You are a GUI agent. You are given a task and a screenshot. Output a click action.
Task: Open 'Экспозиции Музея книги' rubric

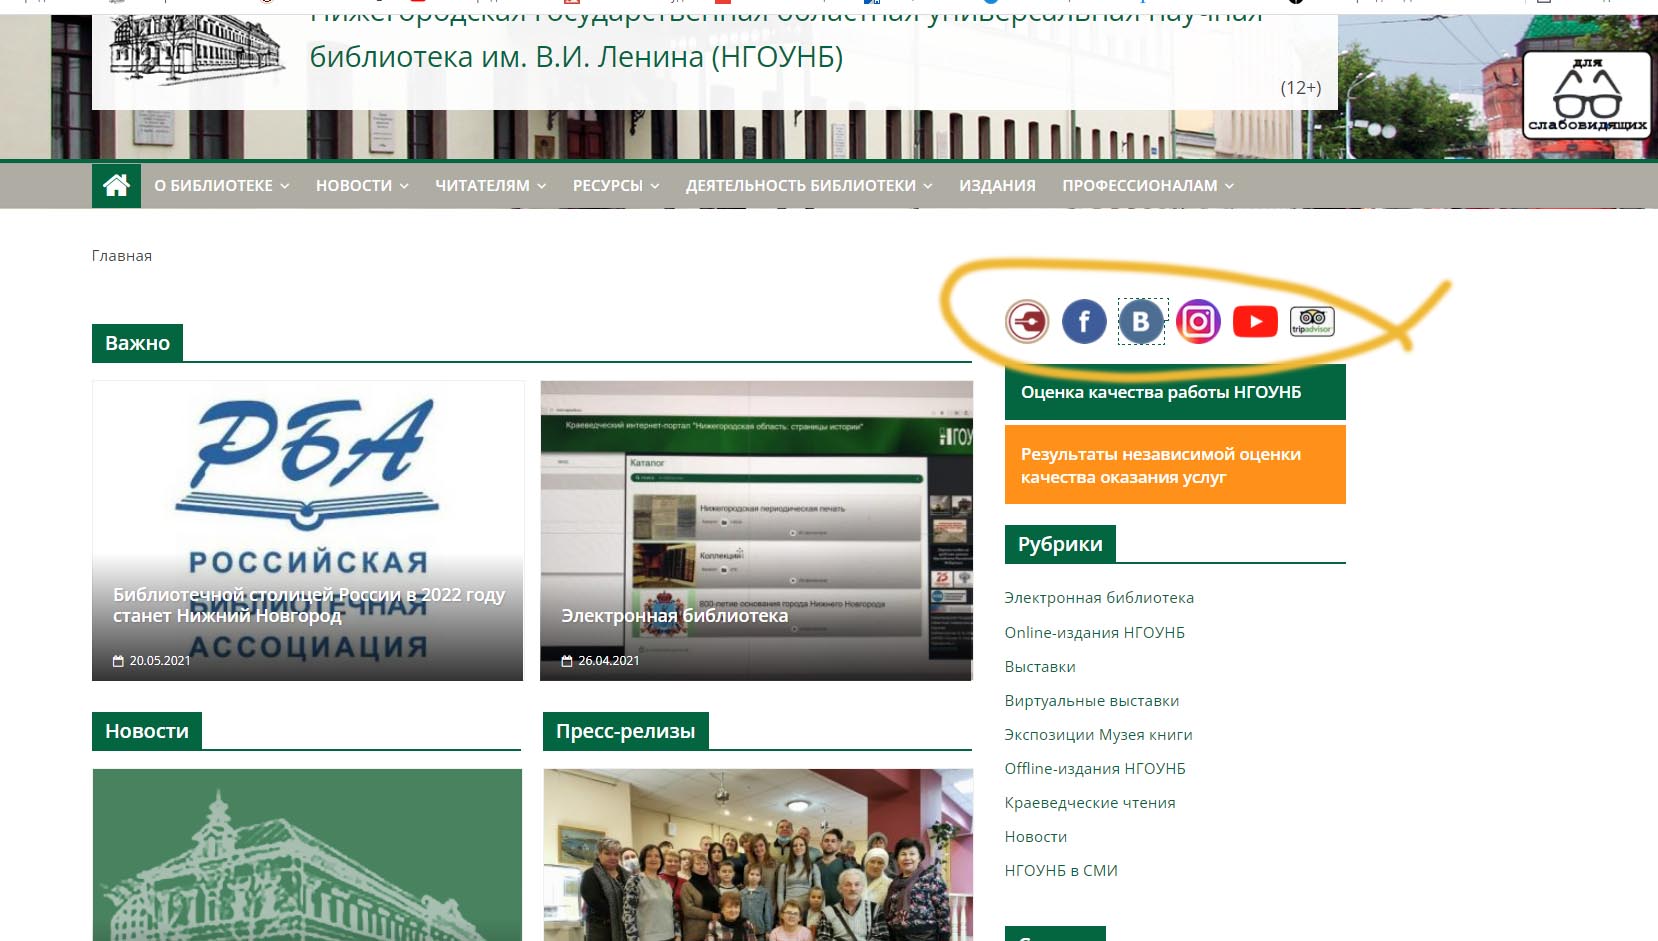[x=1098, y=735]
